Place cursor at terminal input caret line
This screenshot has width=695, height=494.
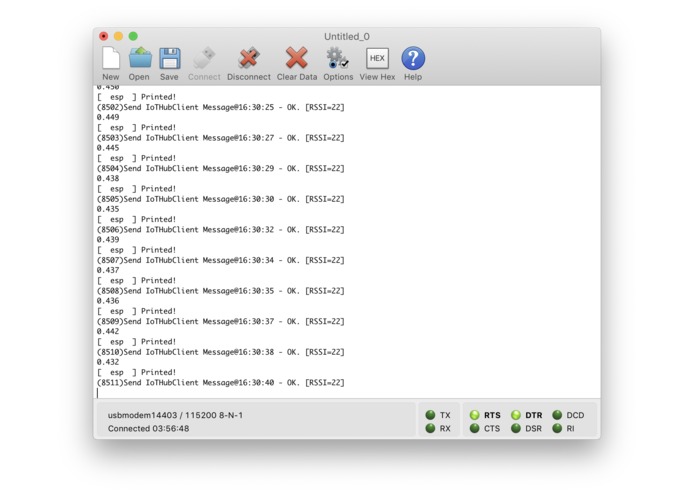pos(98,393)
